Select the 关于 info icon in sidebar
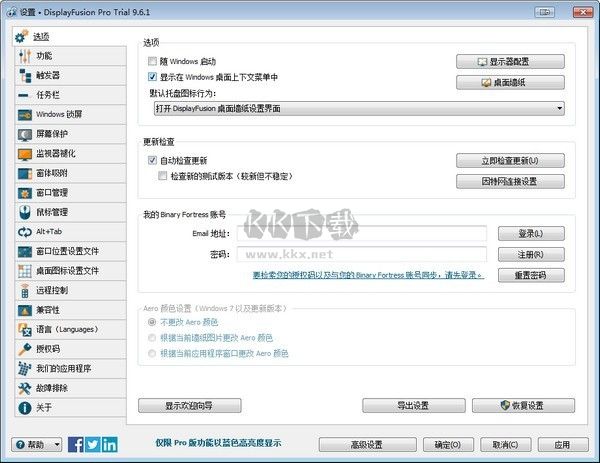 point(26,407)
